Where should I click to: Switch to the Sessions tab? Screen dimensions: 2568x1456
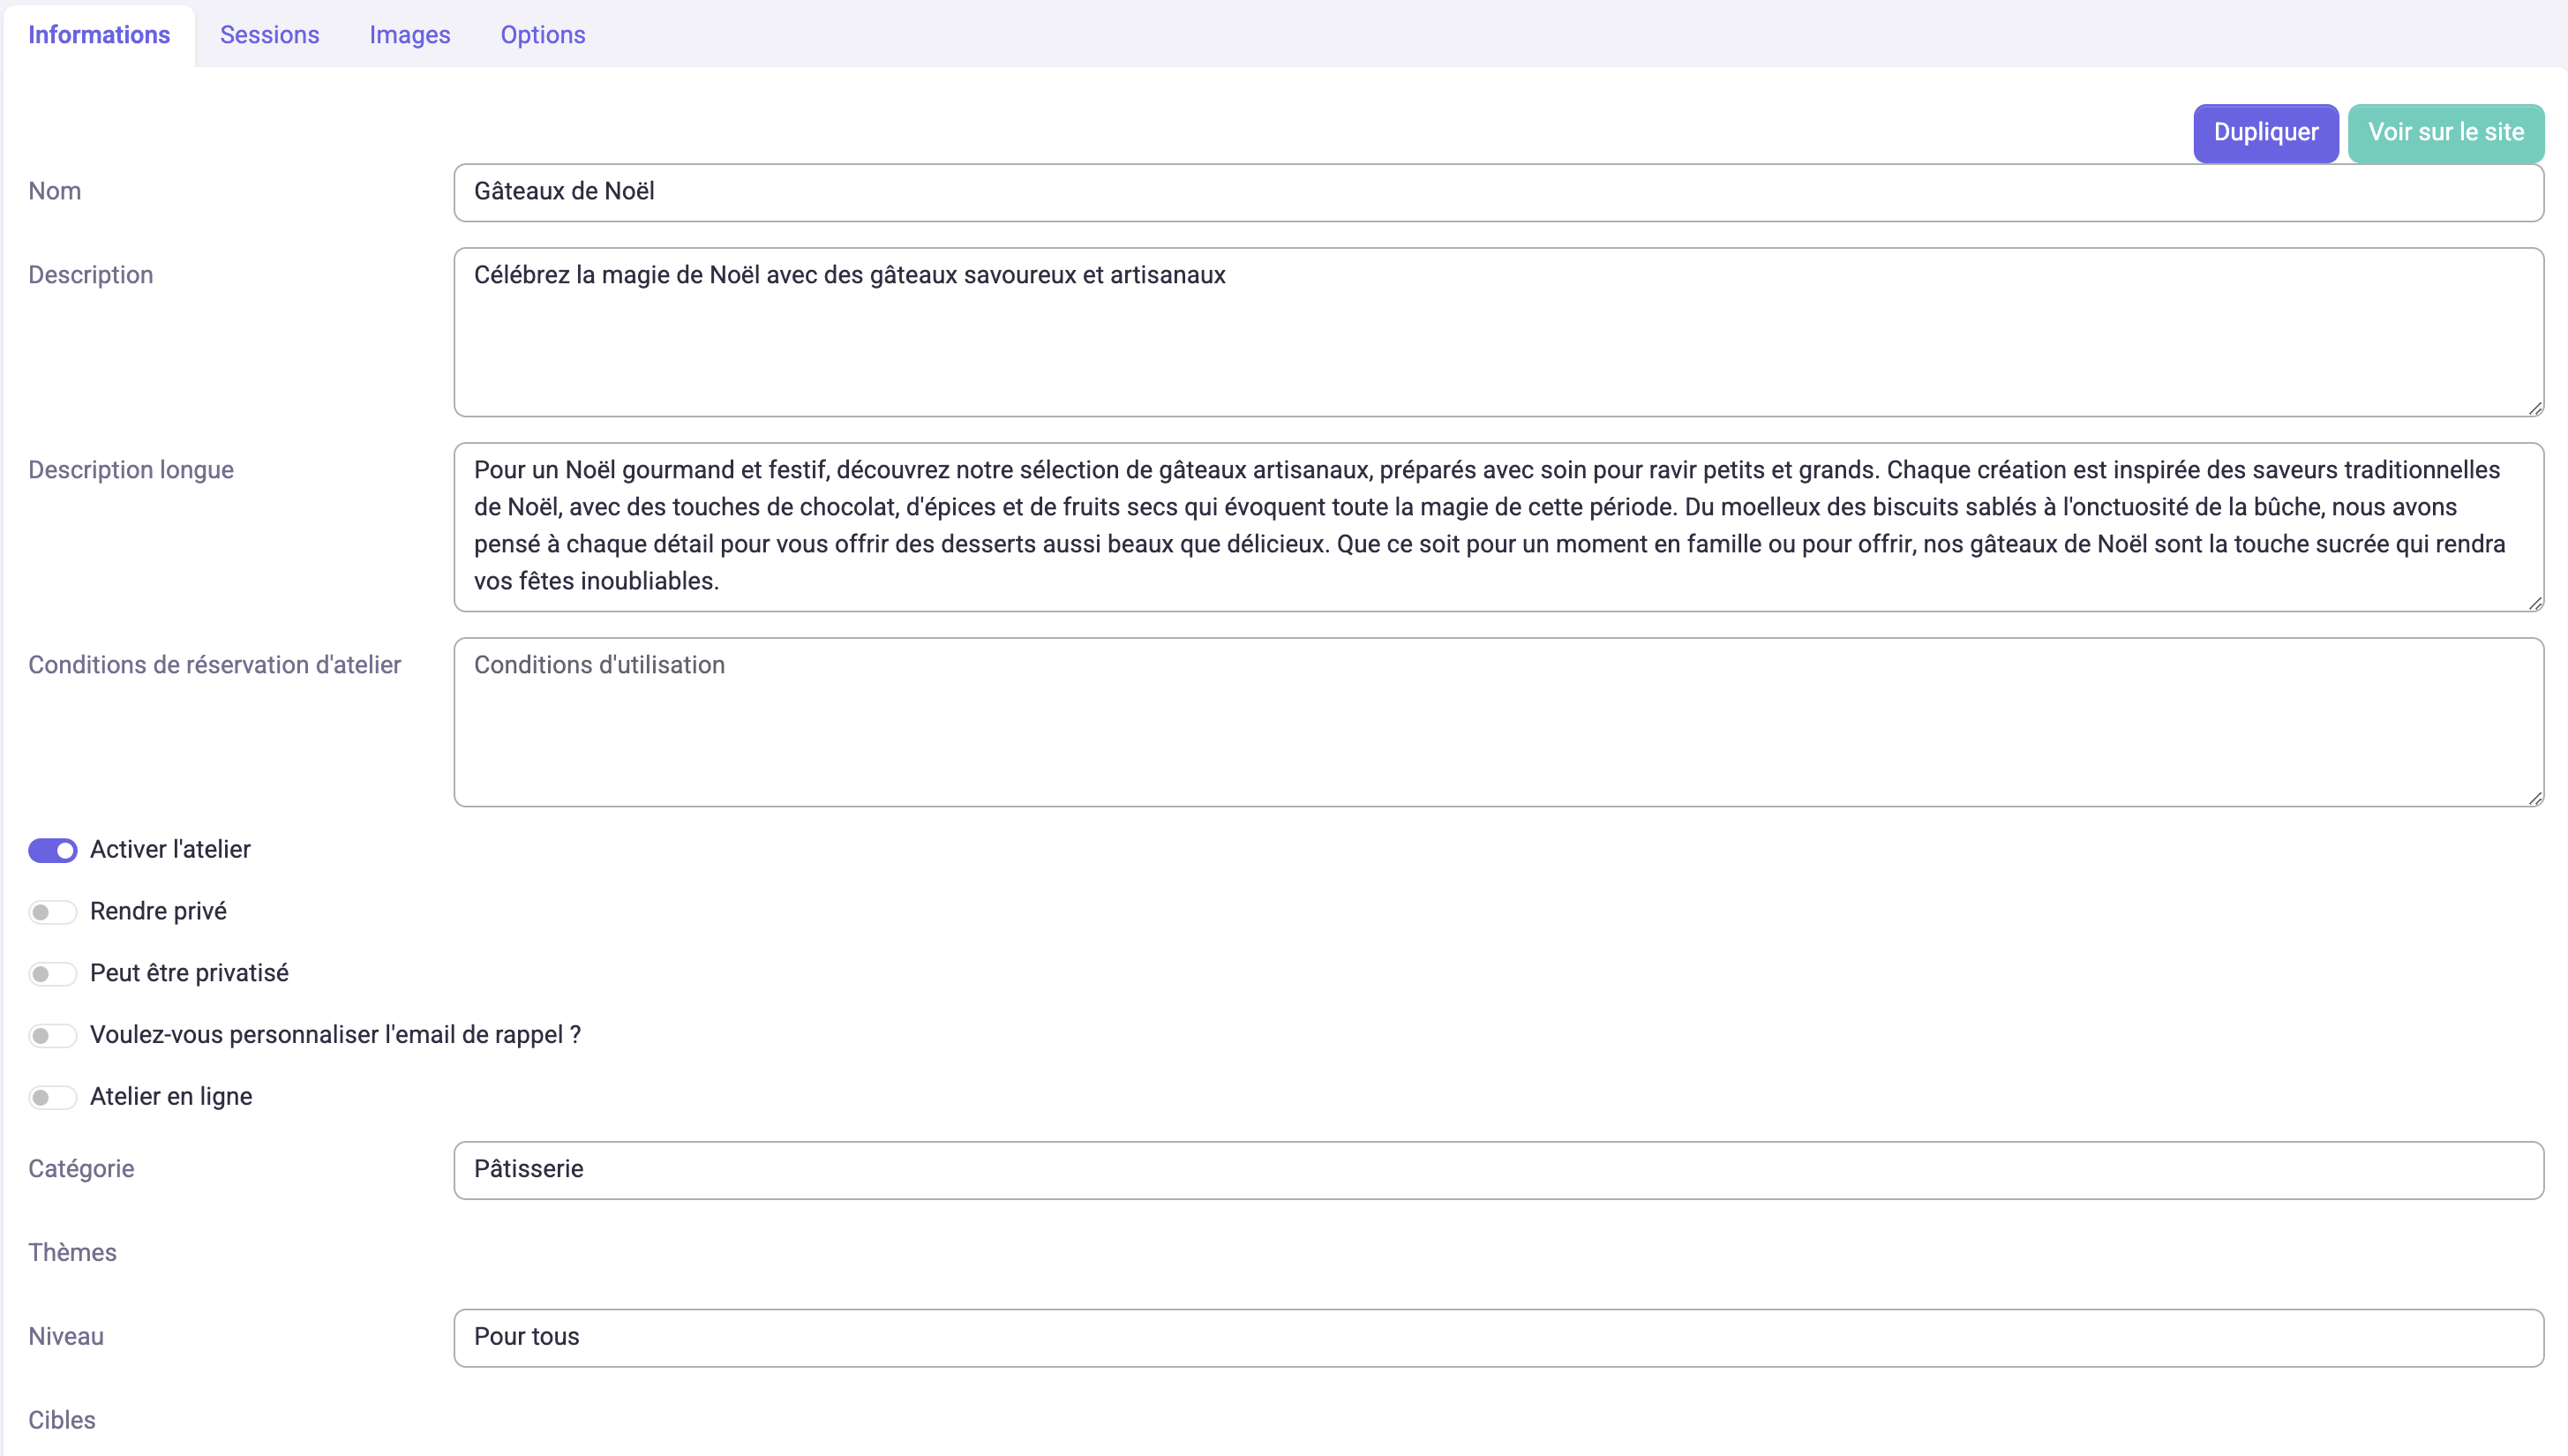(x=269, y=35)
